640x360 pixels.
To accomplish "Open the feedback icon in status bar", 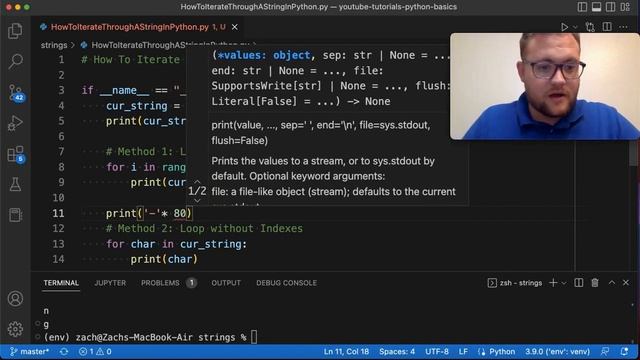I will (605, 351).
